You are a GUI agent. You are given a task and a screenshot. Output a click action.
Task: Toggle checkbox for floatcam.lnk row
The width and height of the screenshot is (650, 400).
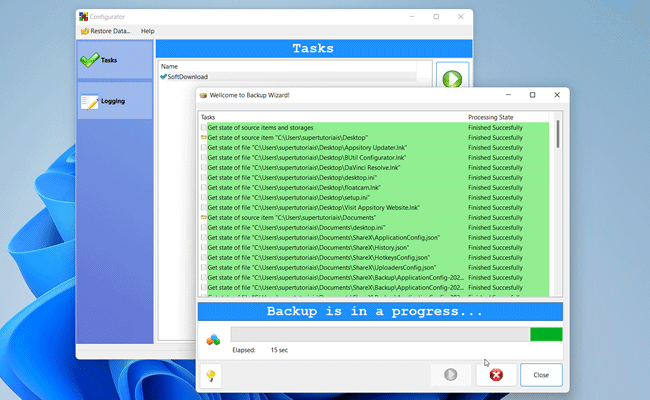tap(204, 187)
